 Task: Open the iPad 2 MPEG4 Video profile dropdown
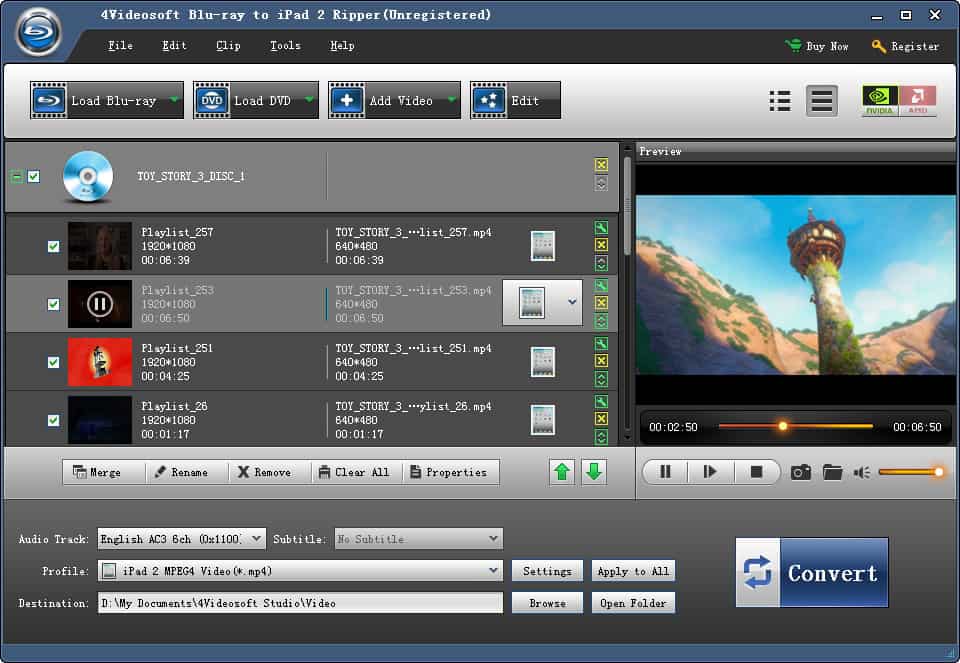[300, 570]
